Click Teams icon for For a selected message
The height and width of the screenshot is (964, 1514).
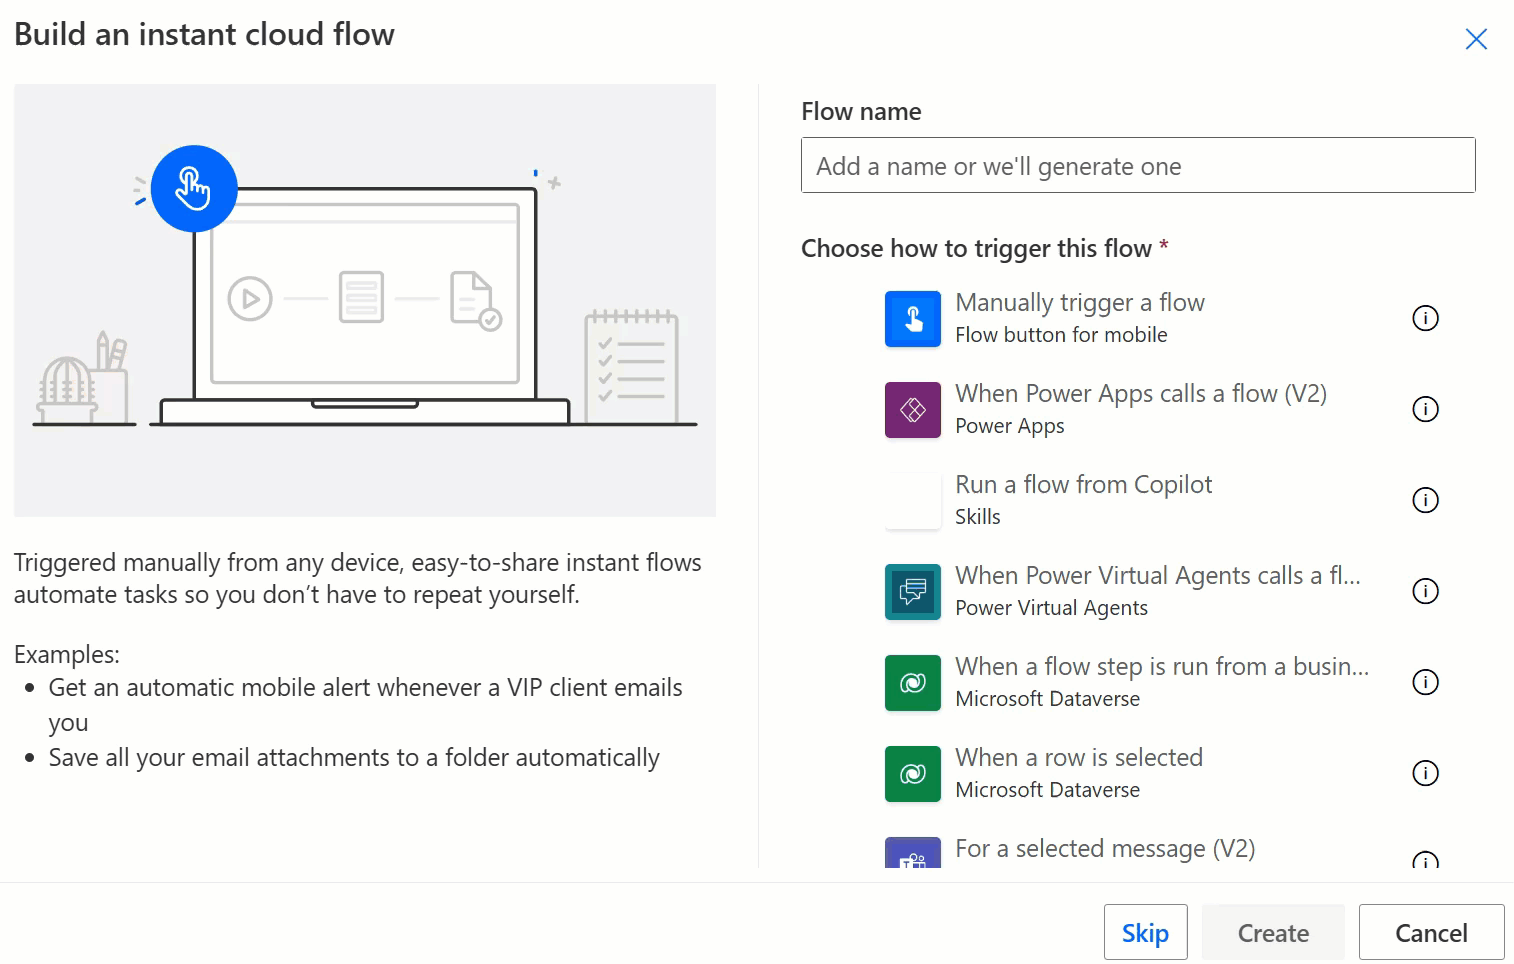click(912, 853)
